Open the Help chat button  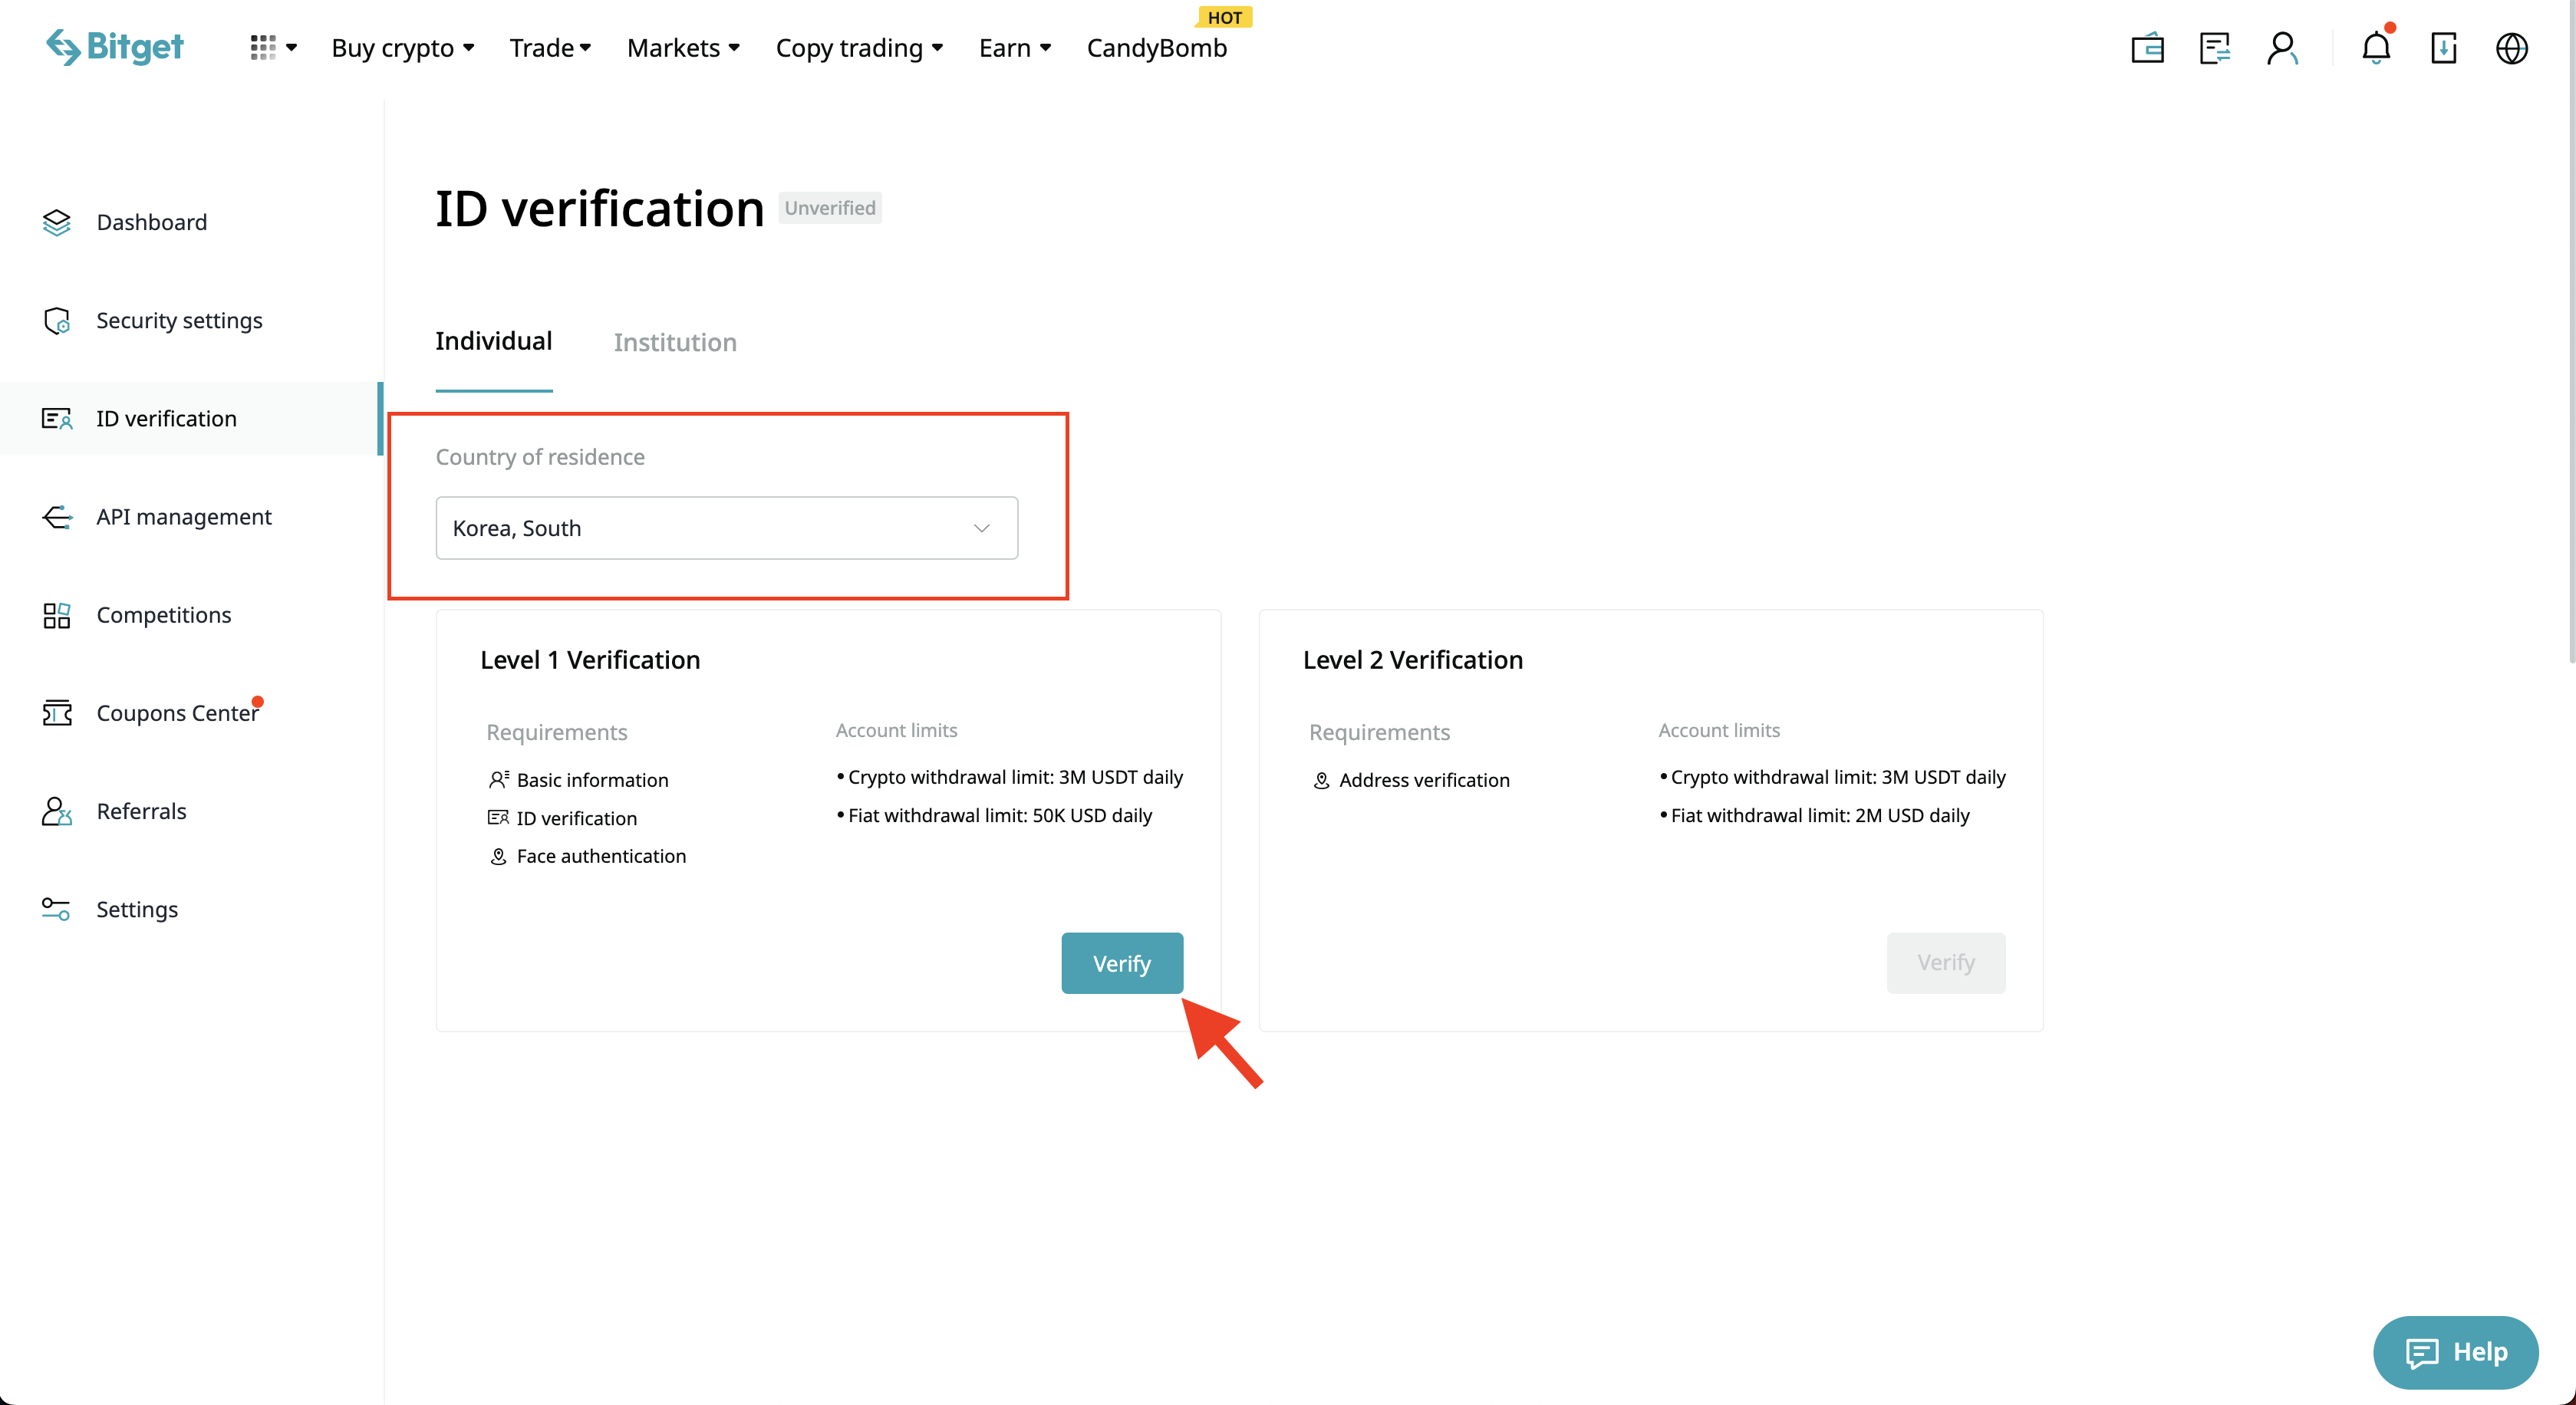click(2455, 1352)
